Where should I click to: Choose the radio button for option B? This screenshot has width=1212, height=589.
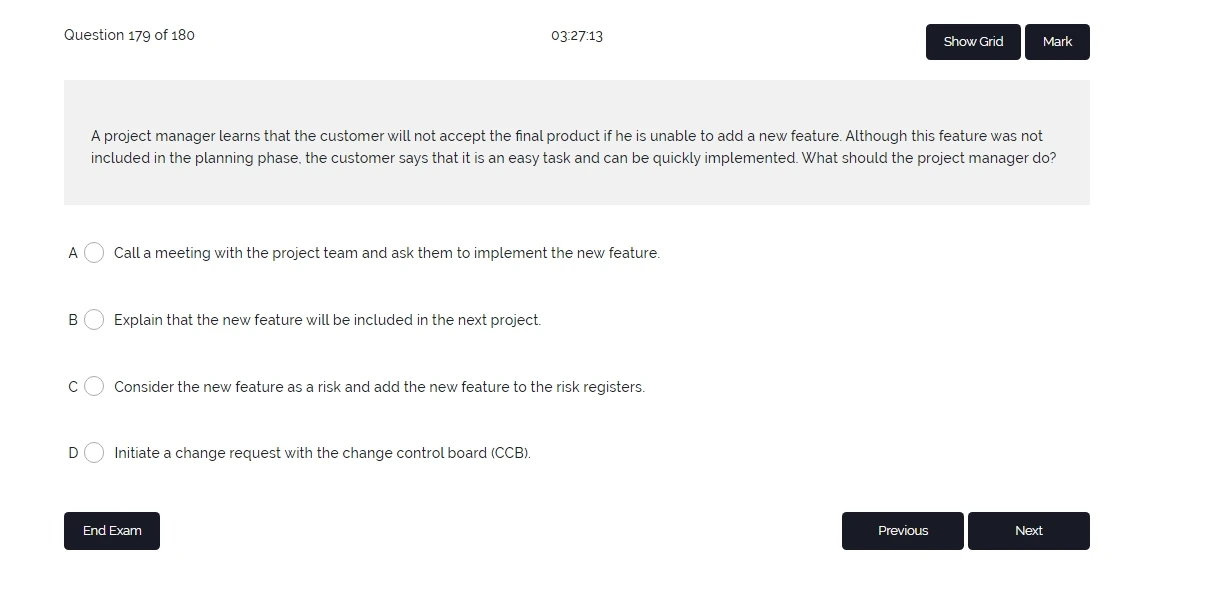coord(94,320)
